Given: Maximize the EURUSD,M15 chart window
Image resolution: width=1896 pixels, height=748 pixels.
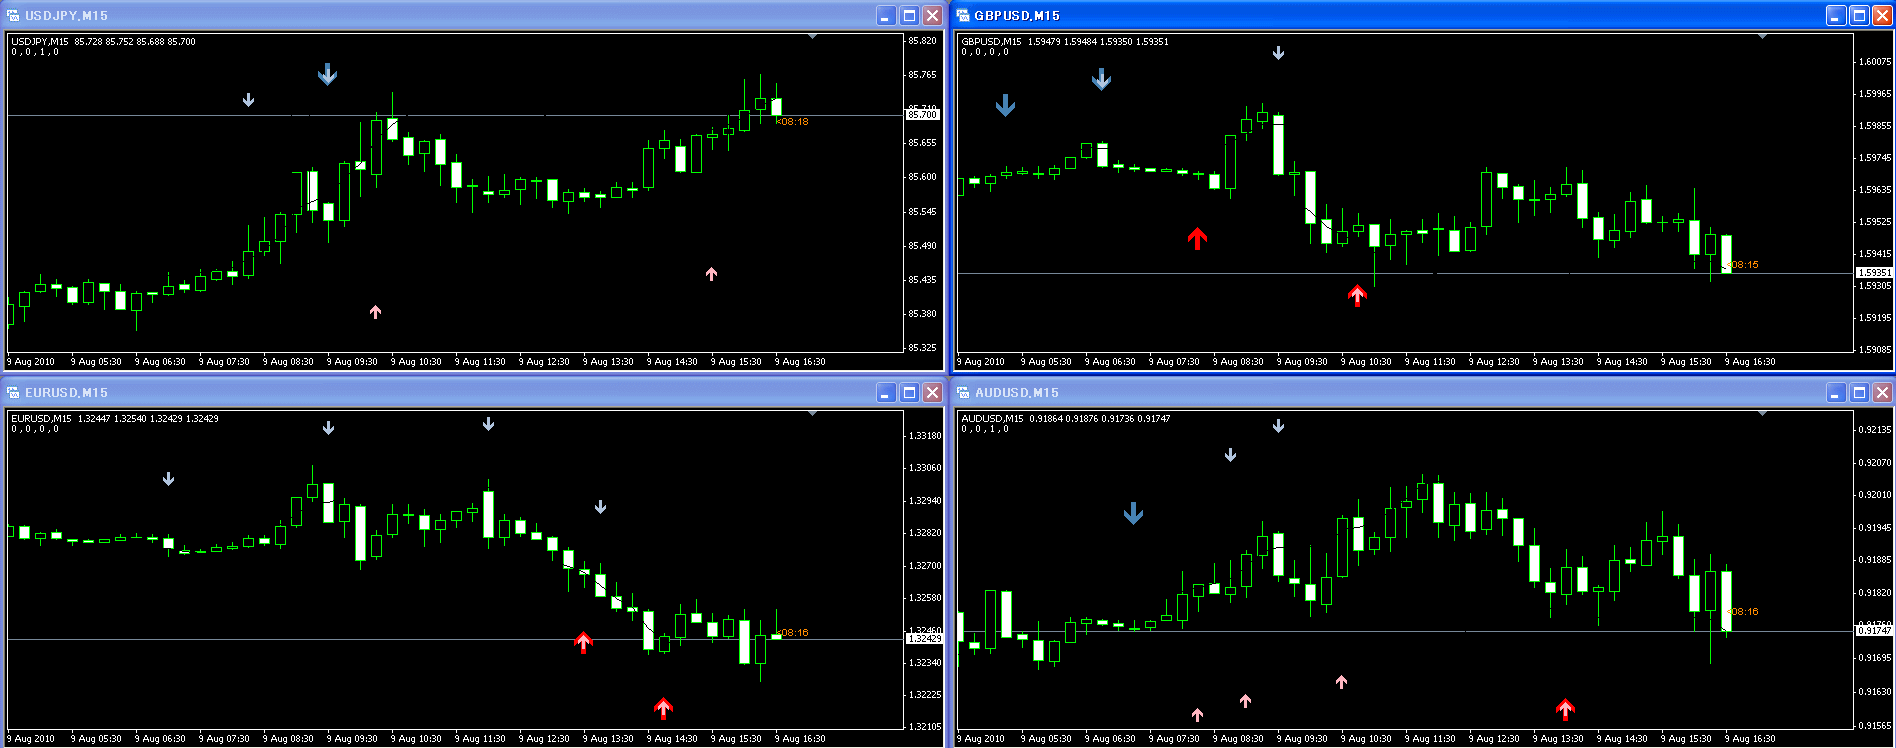Looking at the screenshot, I should tap(909, 392).
